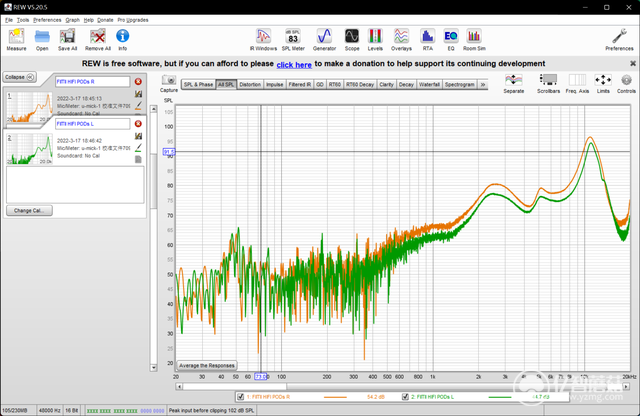Select the green PODs L measurement thumbnail

[x=30, y=149]
